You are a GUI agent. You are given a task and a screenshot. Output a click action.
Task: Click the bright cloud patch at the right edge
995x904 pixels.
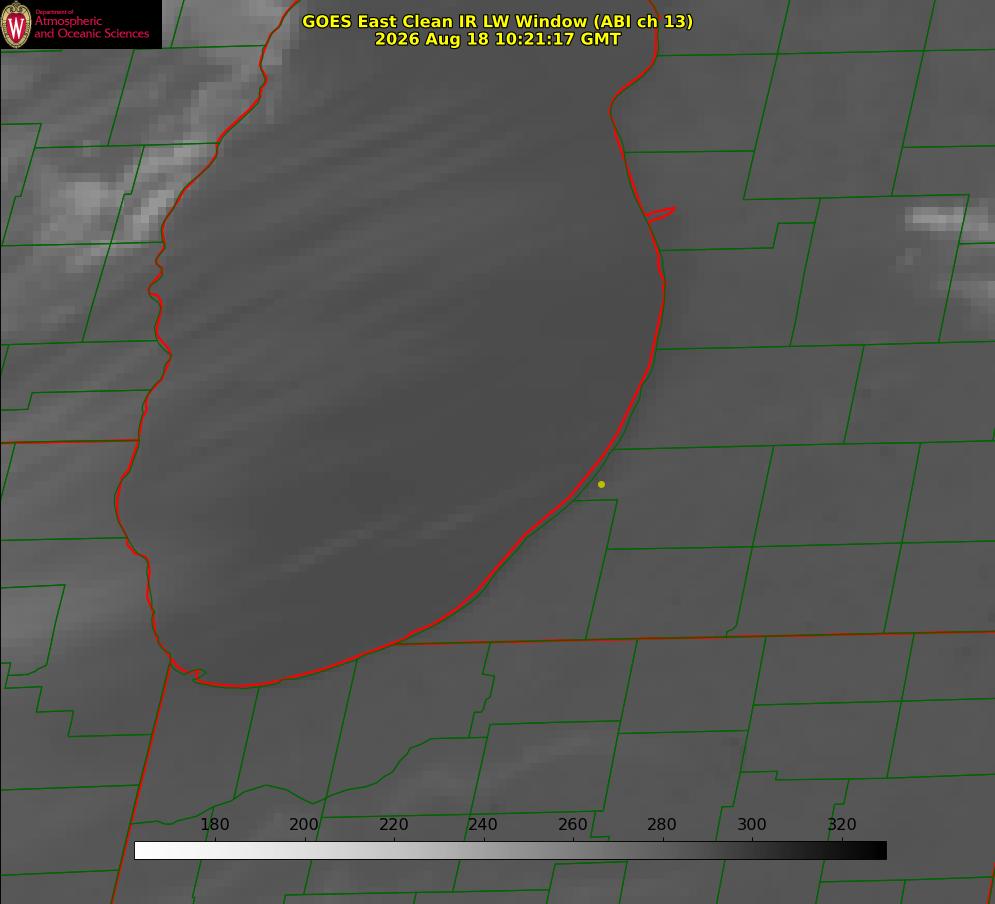click(x=949, y=220)
